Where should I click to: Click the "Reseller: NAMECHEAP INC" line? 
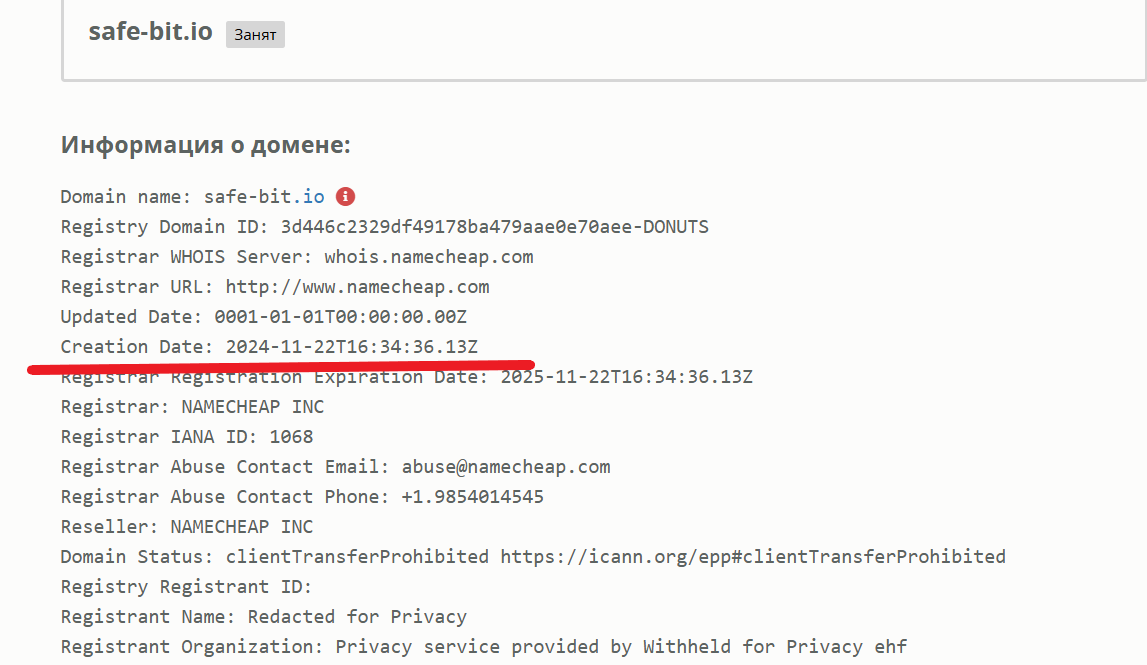click(x=186, y=527)
